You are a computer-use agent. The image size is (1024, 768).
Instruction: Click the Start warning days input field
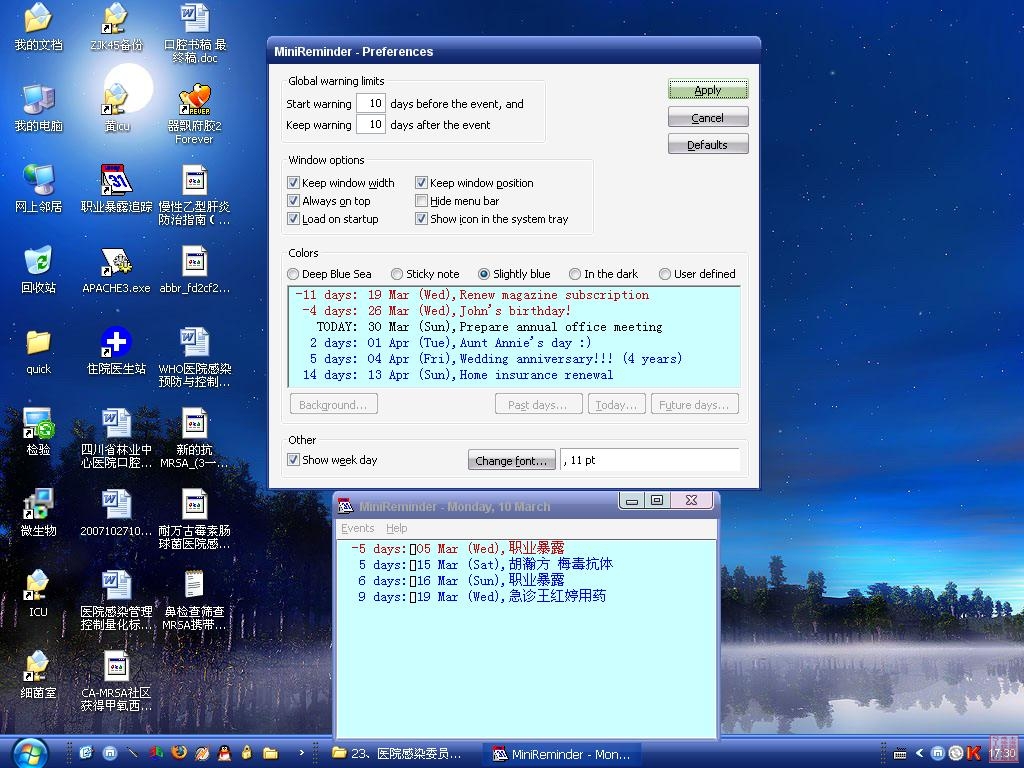pyautogui.click(x=371, y=104)
